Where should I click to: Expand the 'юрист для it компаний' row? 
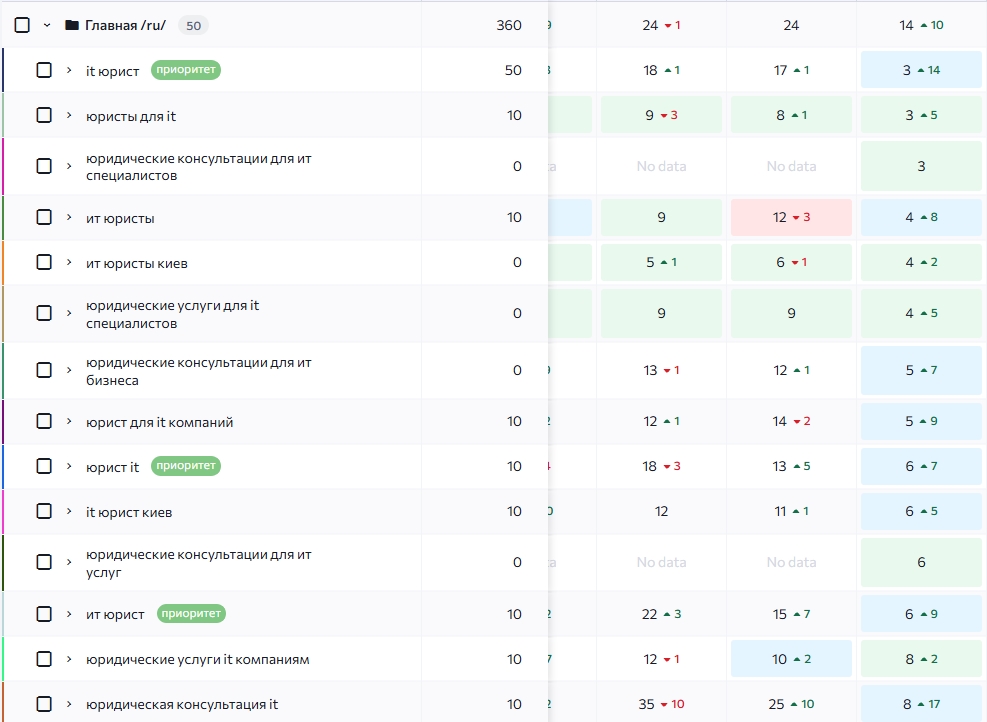pyautogui.click(x=69, y=422)
